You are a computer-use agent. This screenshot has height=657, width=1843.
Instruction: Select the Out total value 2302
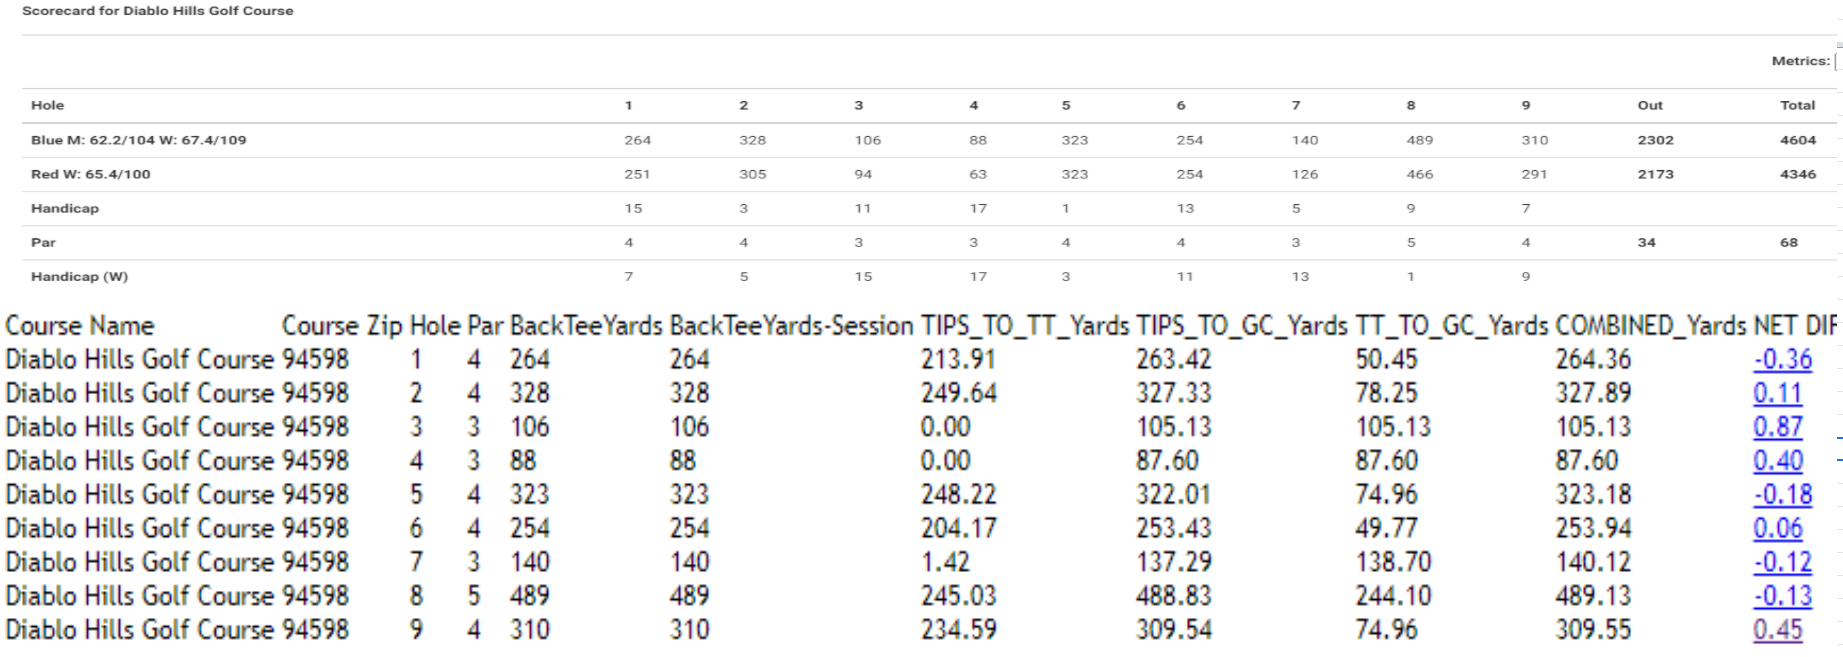[x=1655, y=140]
